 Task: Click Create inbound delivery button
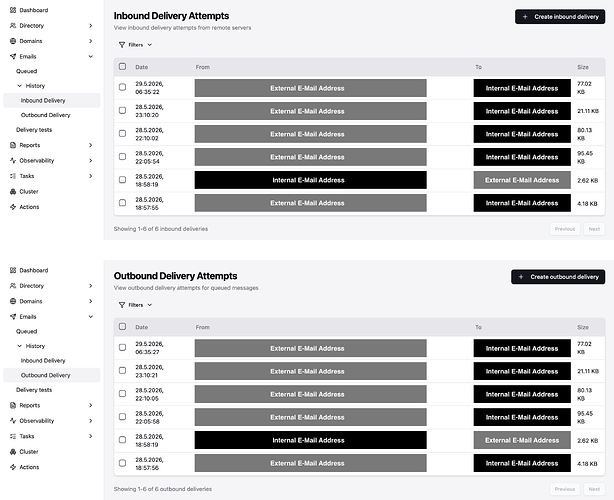pos(560,17)
